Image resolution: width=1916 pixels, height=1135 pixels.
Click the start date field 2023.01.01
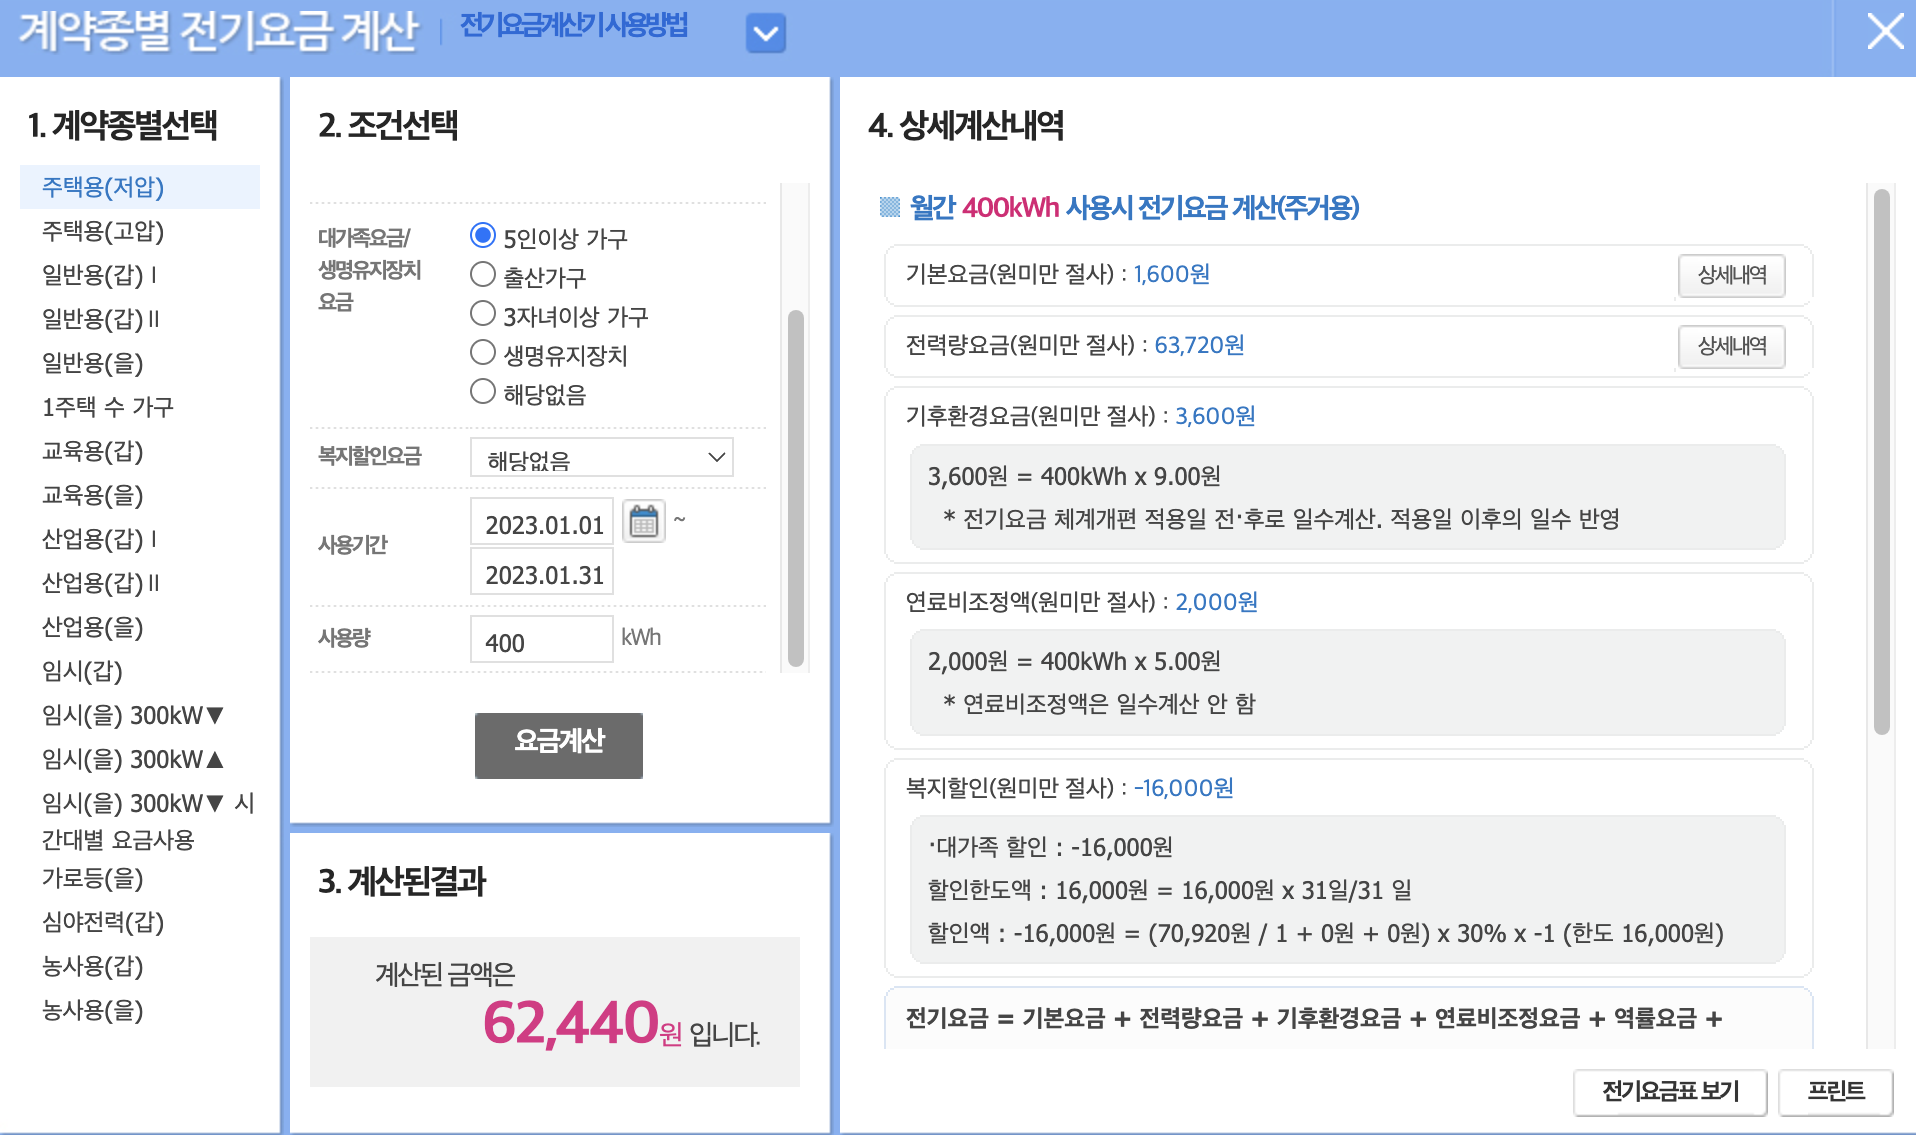542,523
